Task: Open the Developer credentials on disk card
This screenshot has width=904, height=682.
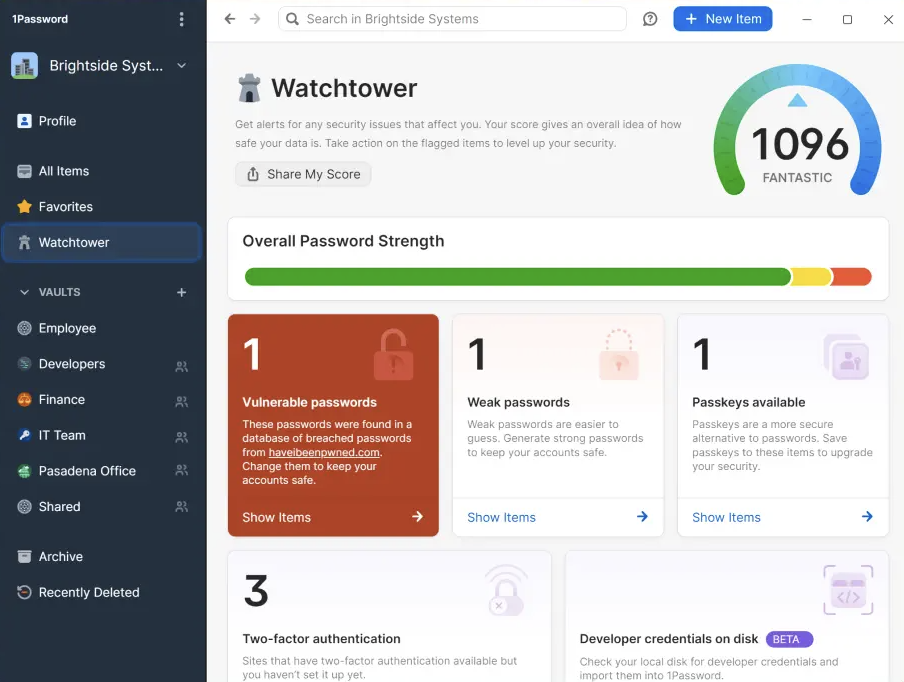Action: coord(727,616)
